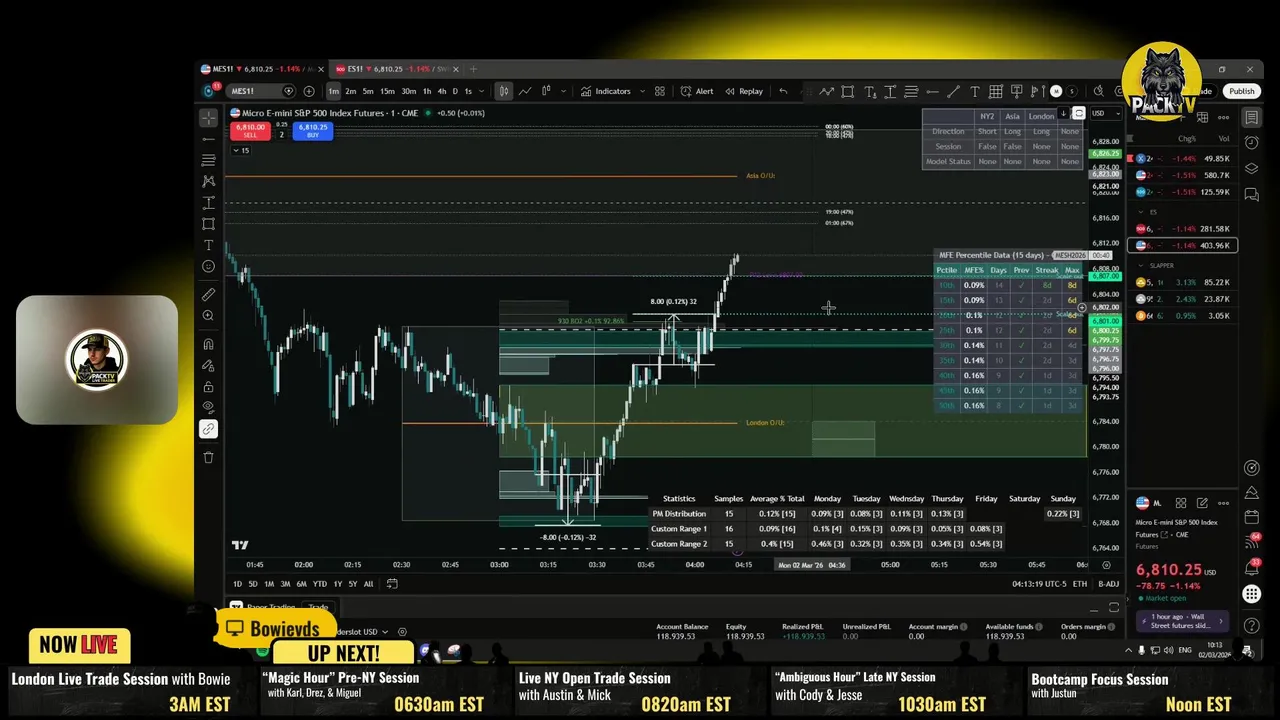Start bar Replay mode
Viewport: 1280px width, 720px height.
(x=744, y=91)
